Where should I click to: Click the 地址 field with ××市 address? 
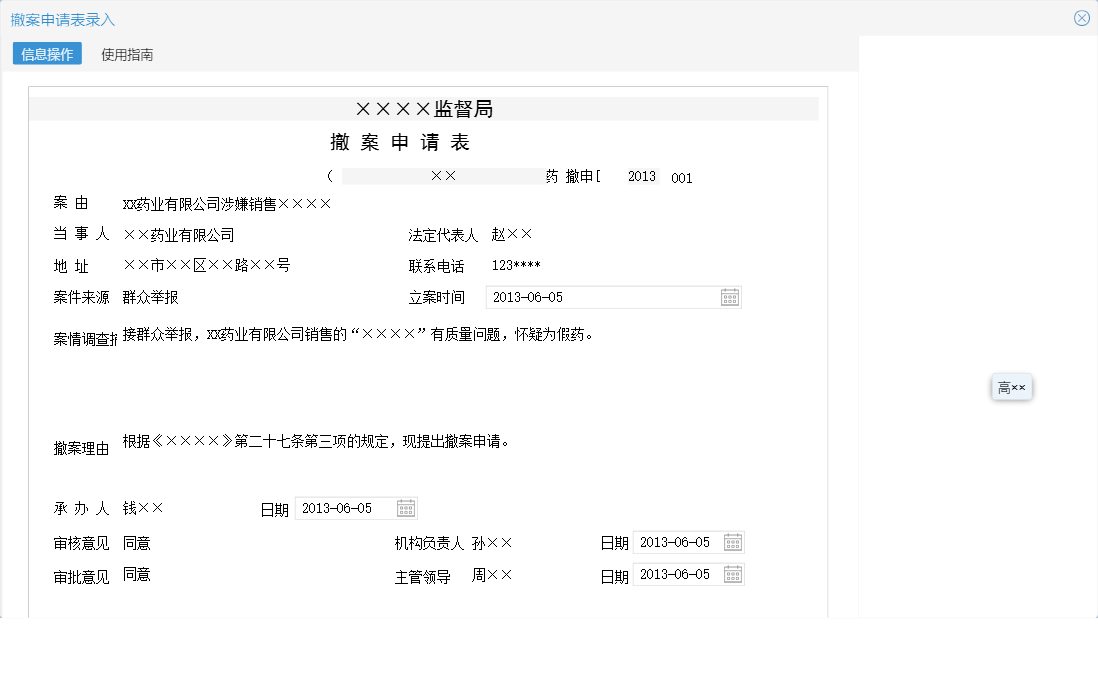[210, 266]
